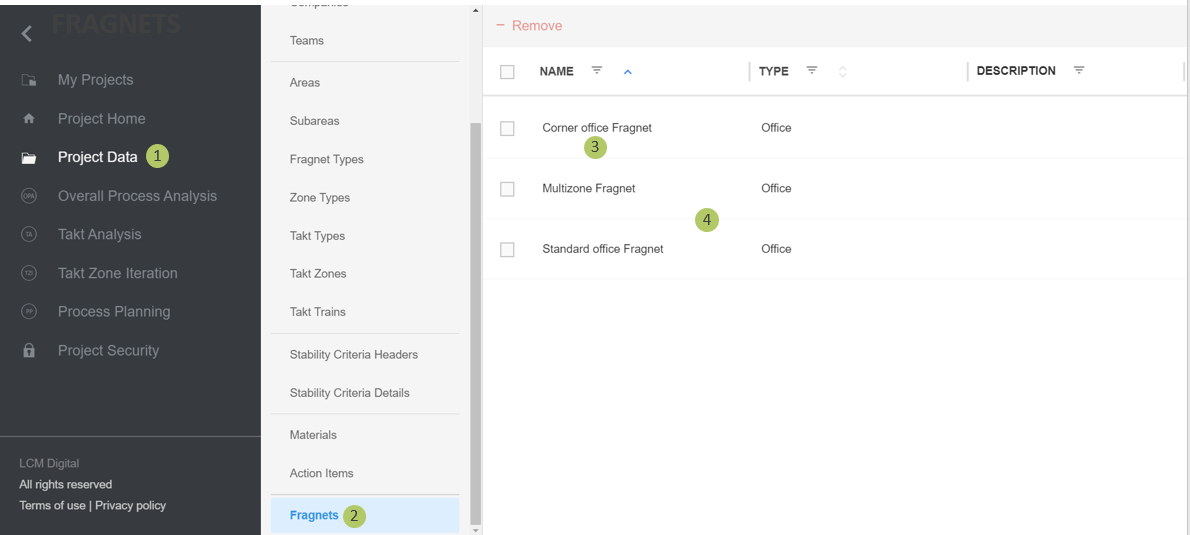
Task: Check the Corner office Fragnet checkbox
Action: click(507, 129)
